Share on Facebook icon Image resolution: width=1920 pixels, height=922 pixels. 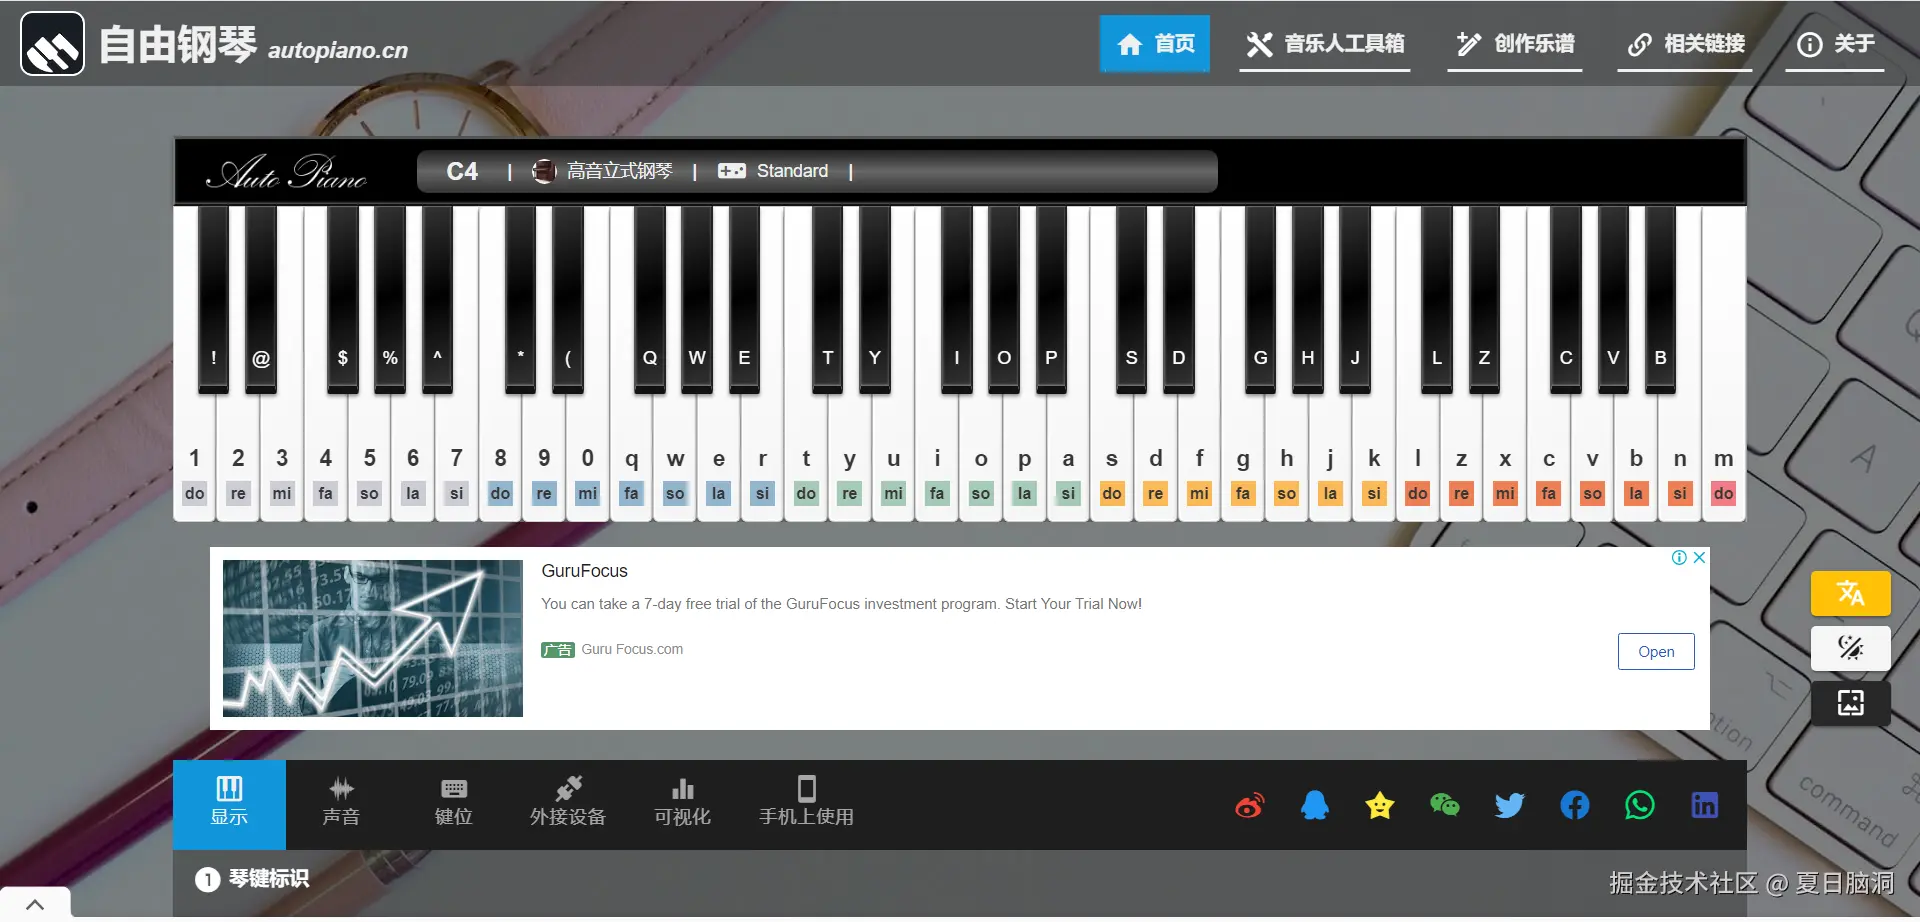click(1575, 805)
